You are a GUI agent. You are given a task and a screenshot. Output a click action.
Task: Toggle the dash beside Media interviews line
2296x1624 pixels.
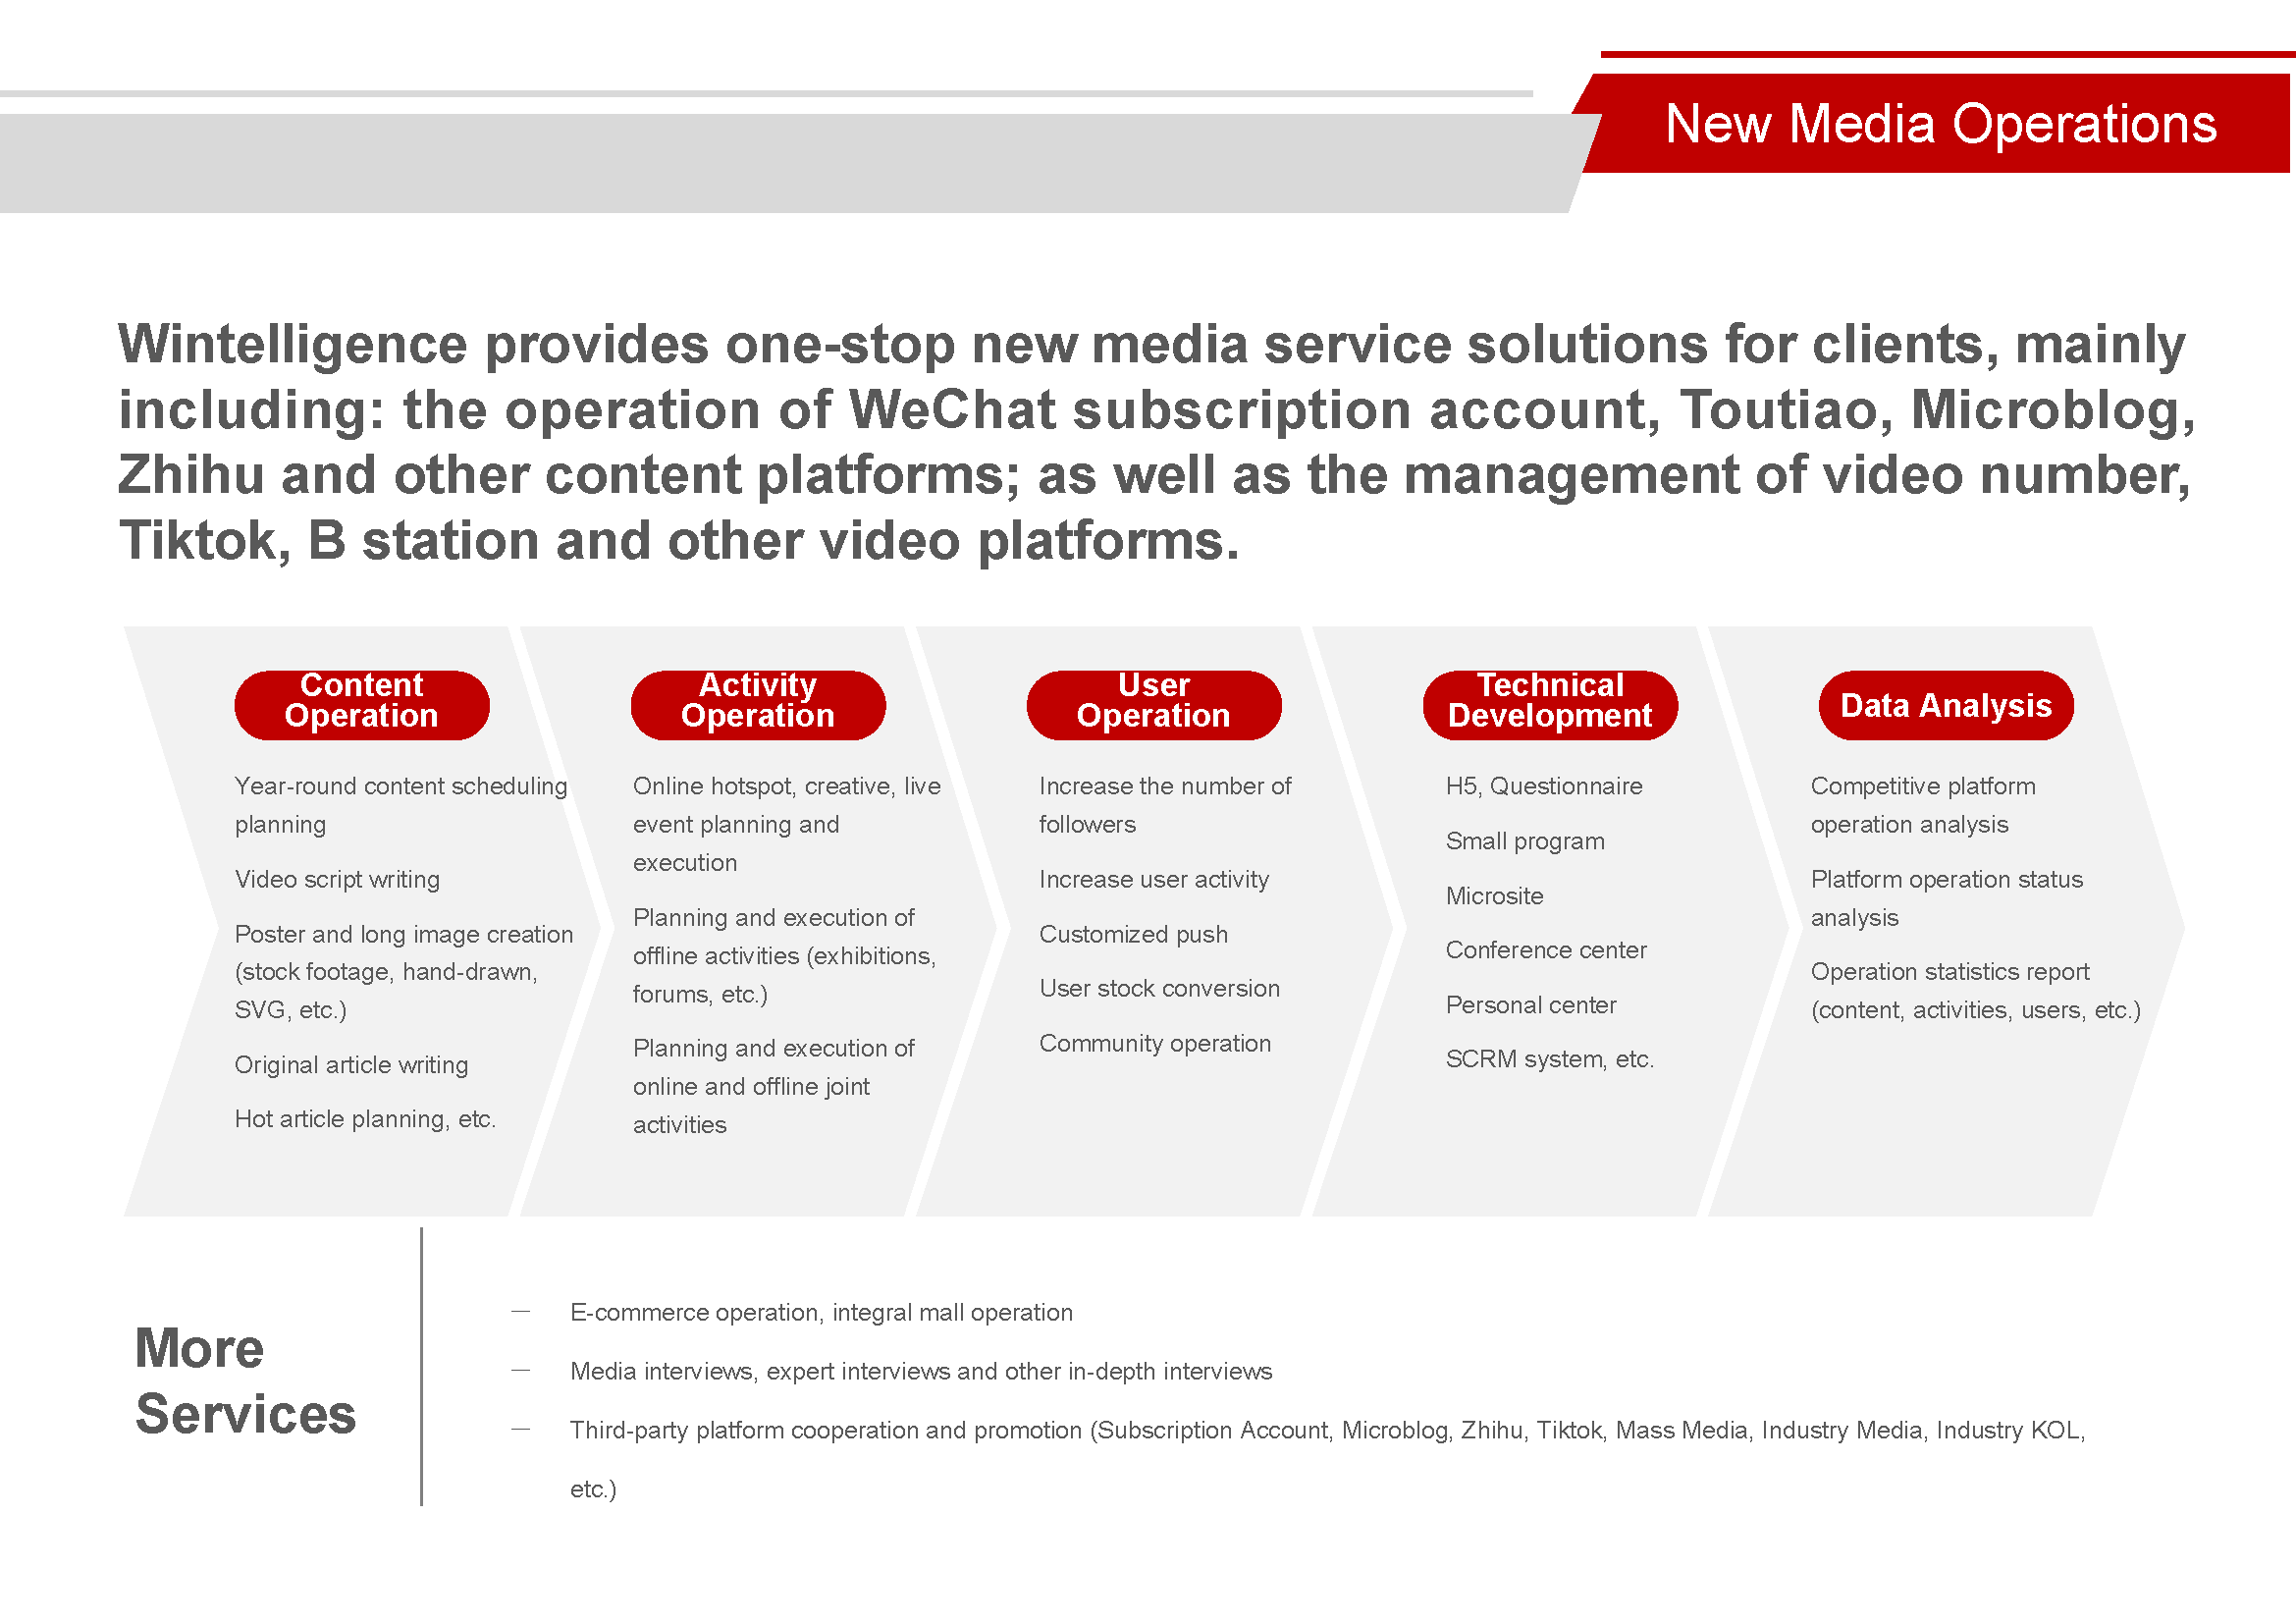coord(521,1368)
